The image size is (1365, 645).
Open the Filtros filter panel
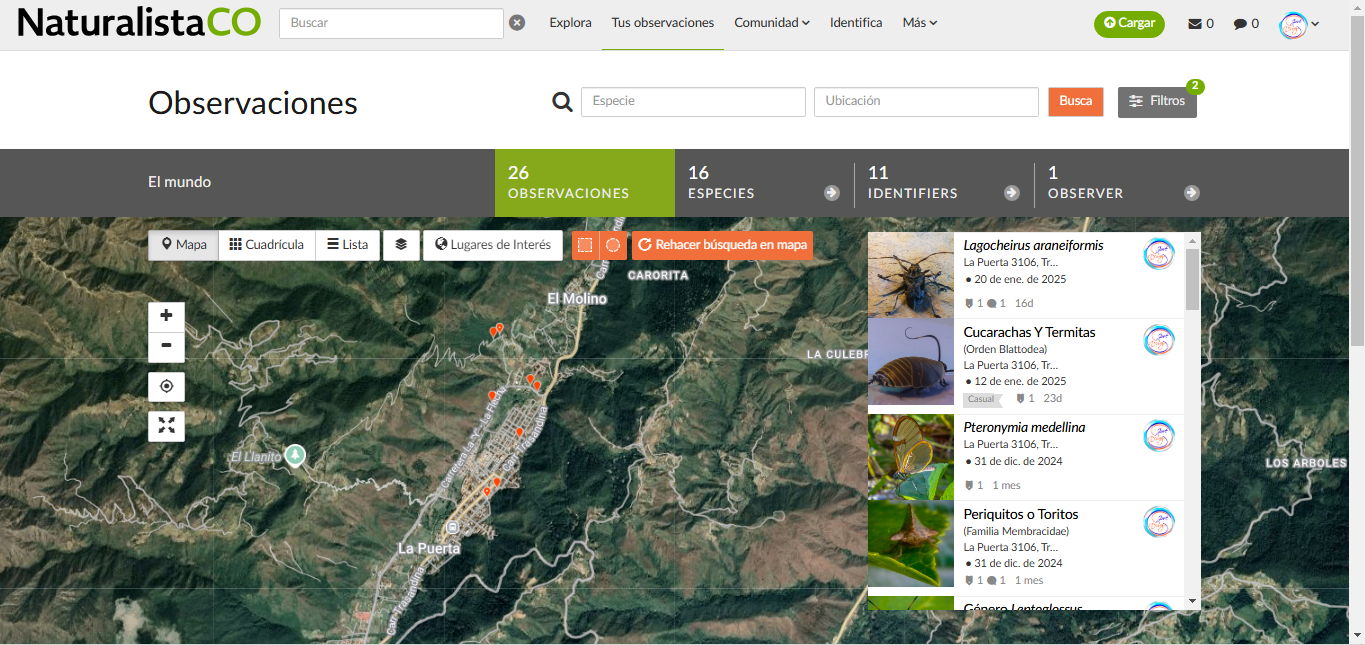[x=1157, y=102]
